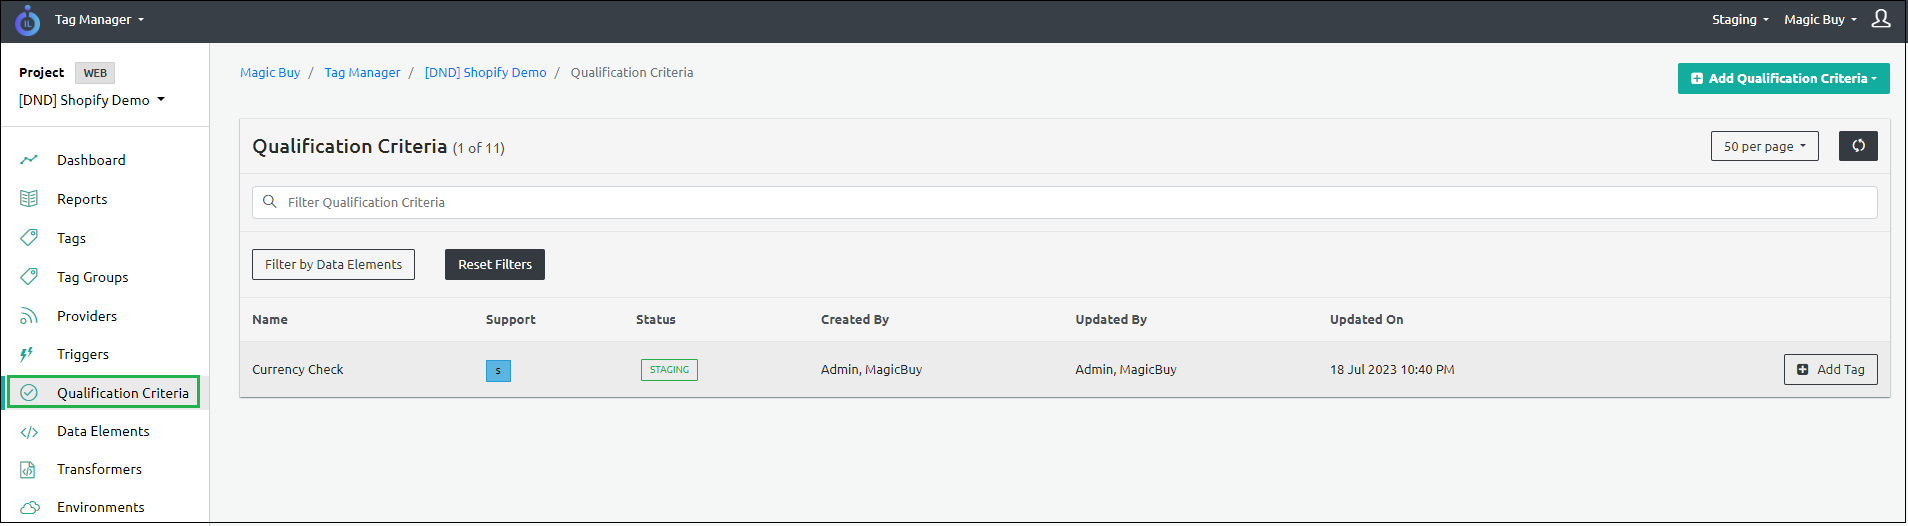This screenshot has width=1908, height=526.
Task: Open Add Qualification Criteria dropdown button
Action: [x=1783, y=78]
